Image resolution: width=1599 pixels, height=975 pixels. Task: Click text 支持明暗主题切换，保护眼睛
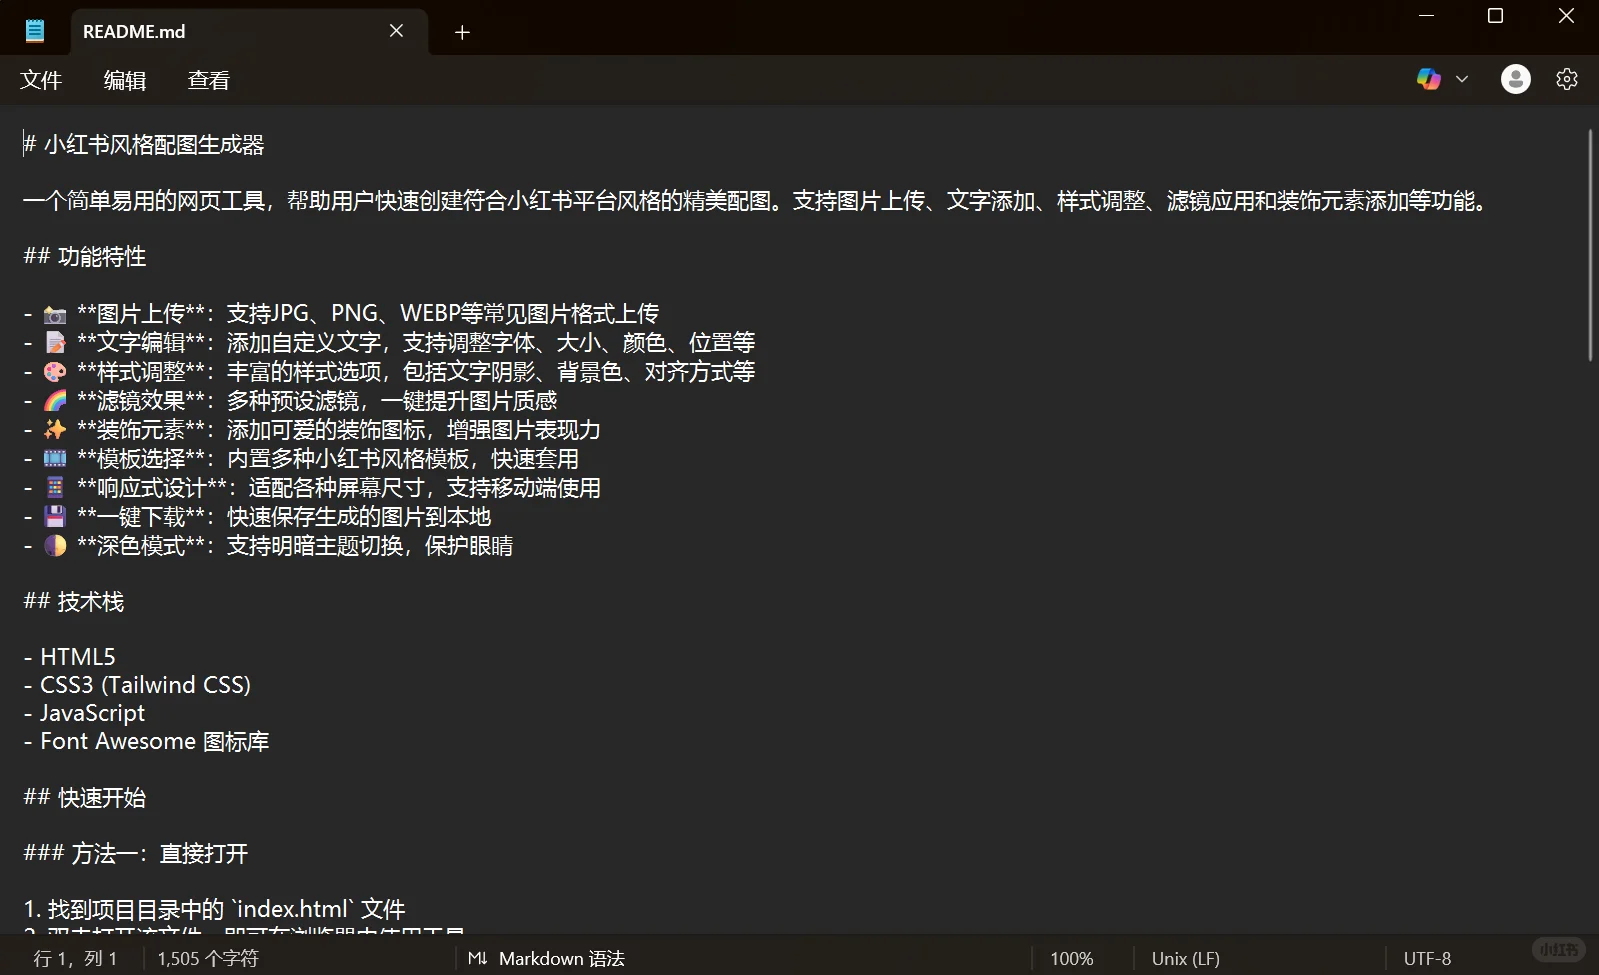click(370, 546)
